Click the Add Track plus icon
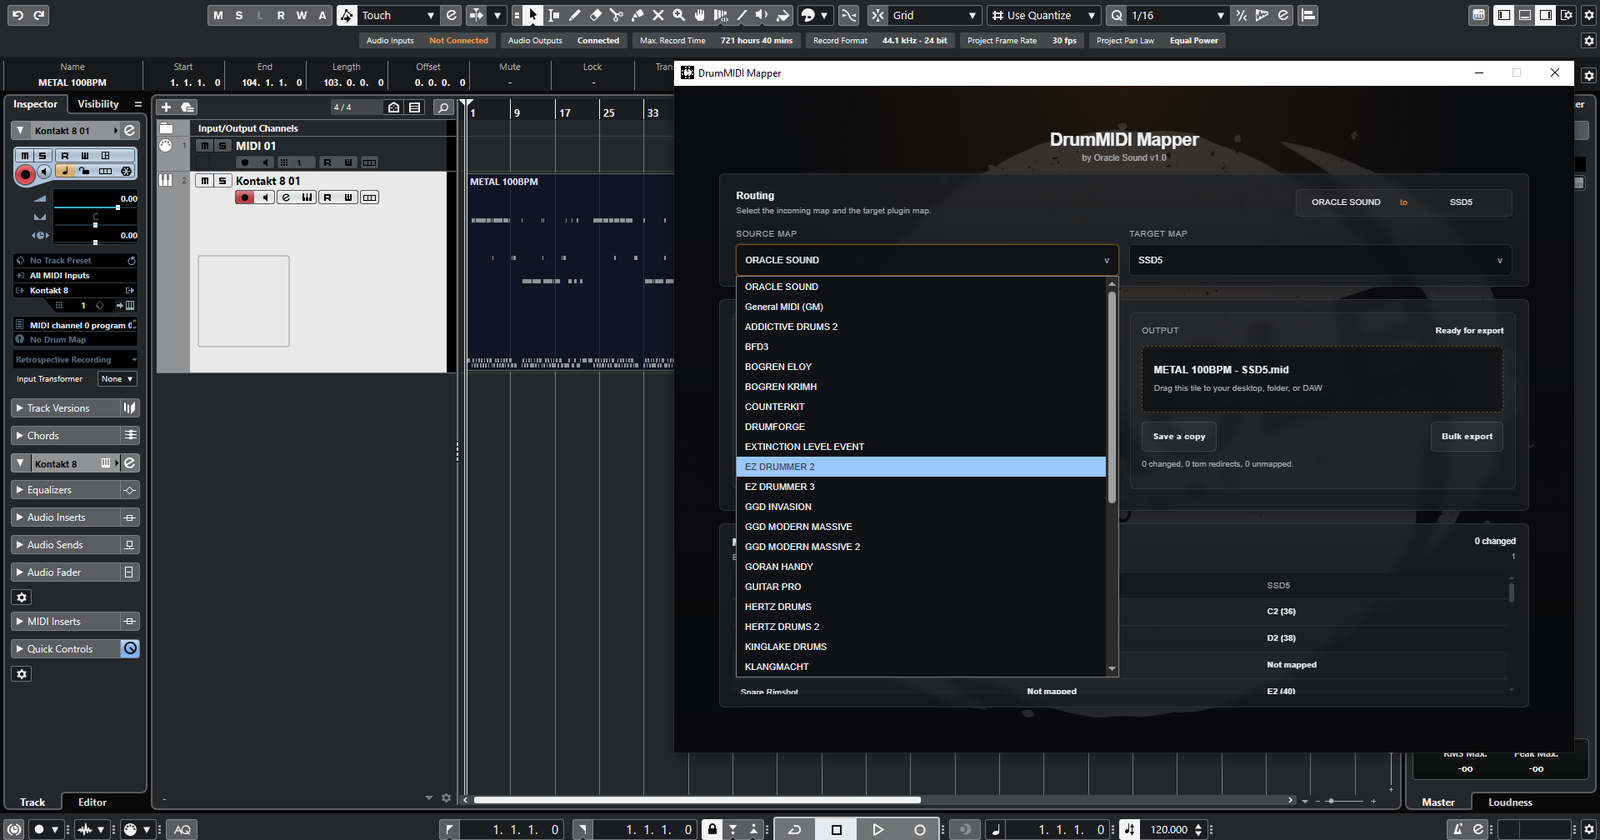Image resolution: width=1600 pixels, height=840 pixels. [166, 107]
